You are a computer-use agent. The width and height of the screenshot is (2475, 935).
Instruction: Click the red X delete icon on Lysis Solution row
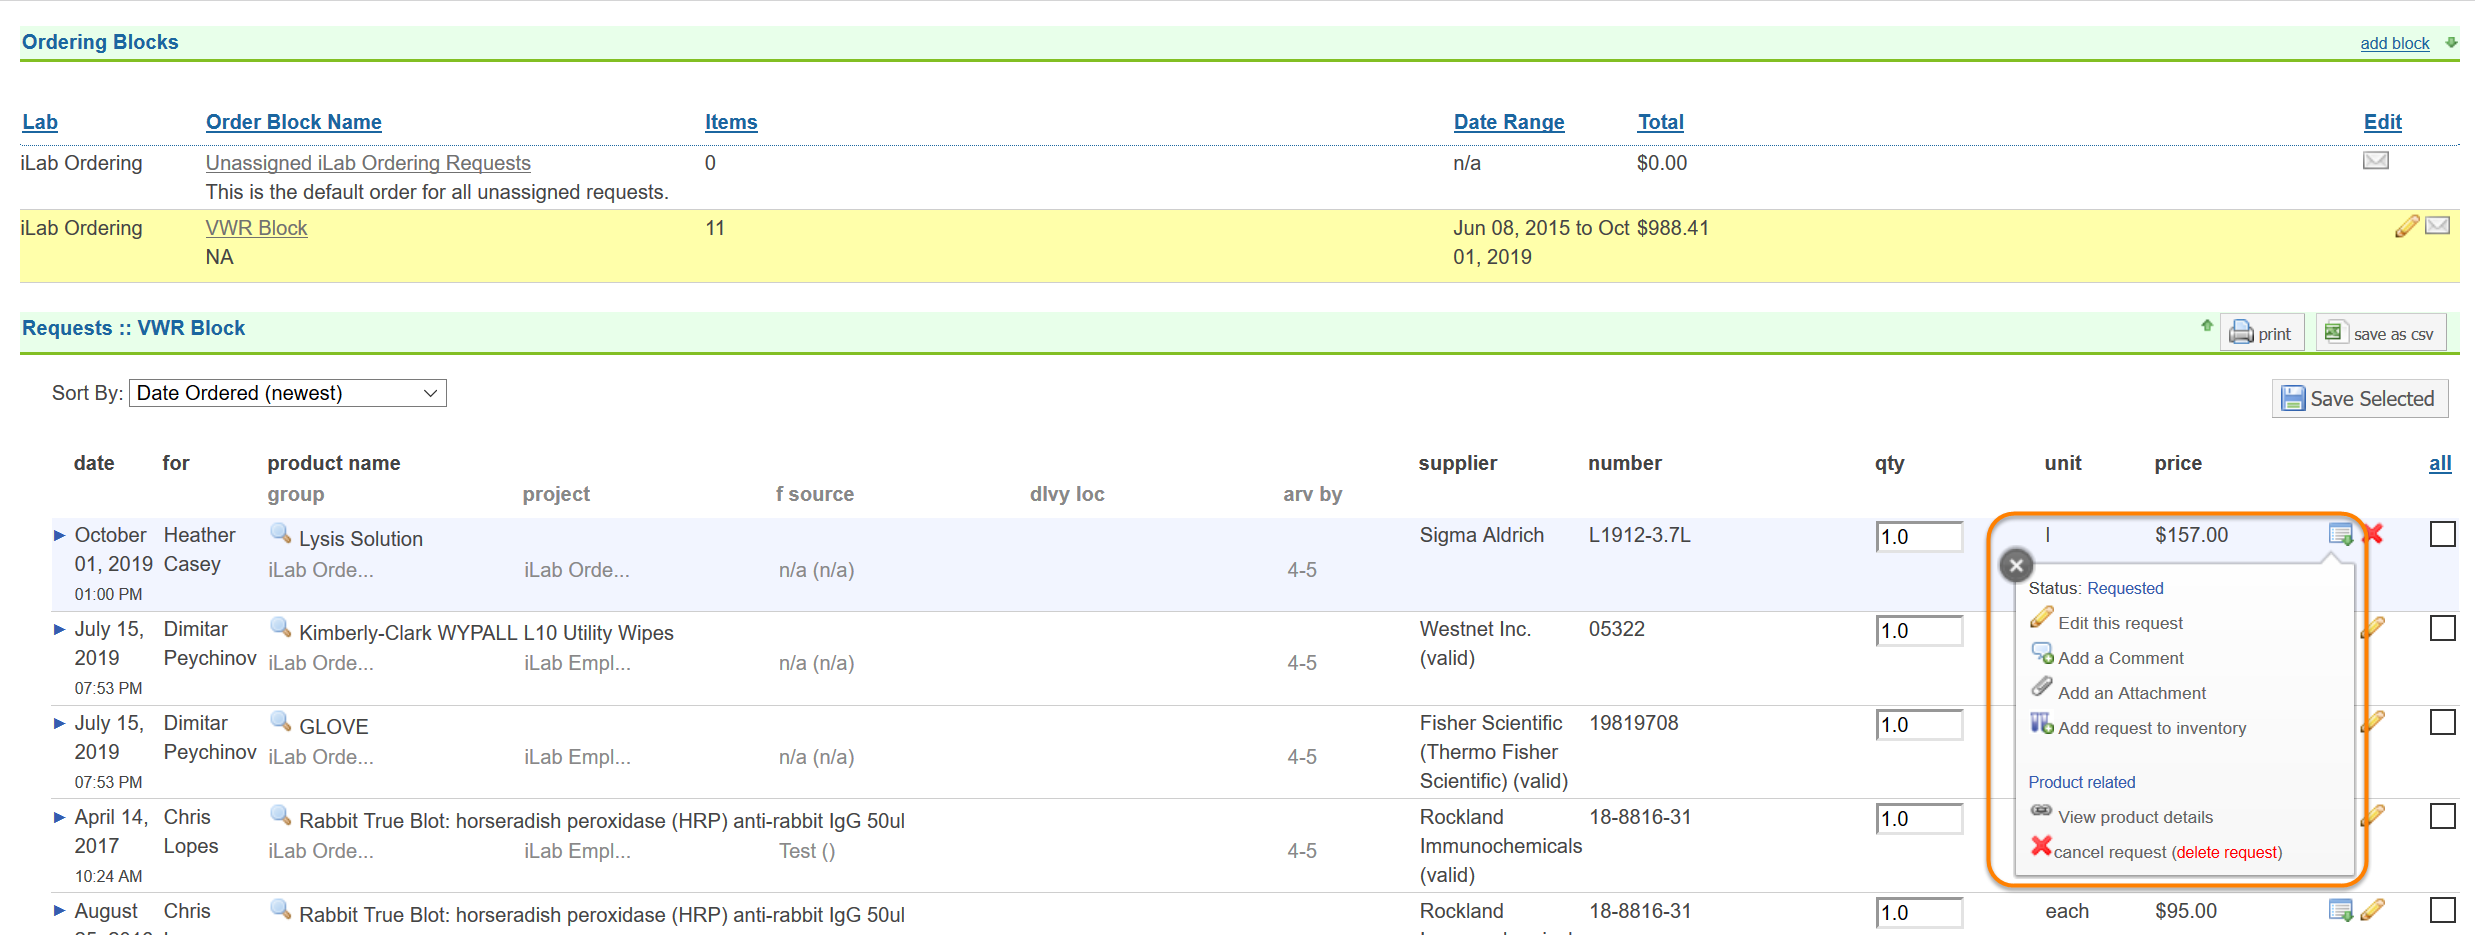[x=2373, y=535]
